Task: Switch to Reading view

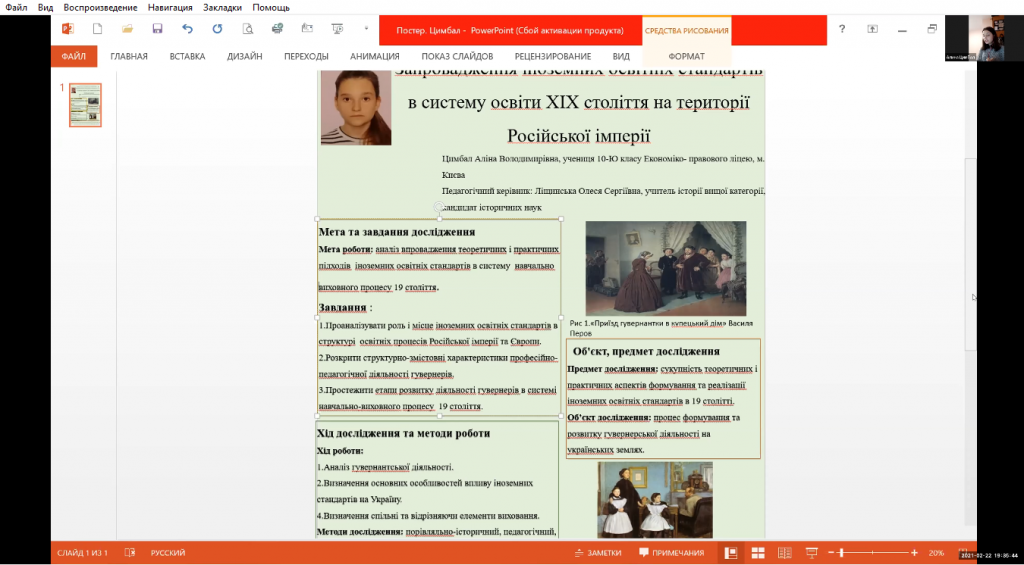Action: click(x=784, y=553)
